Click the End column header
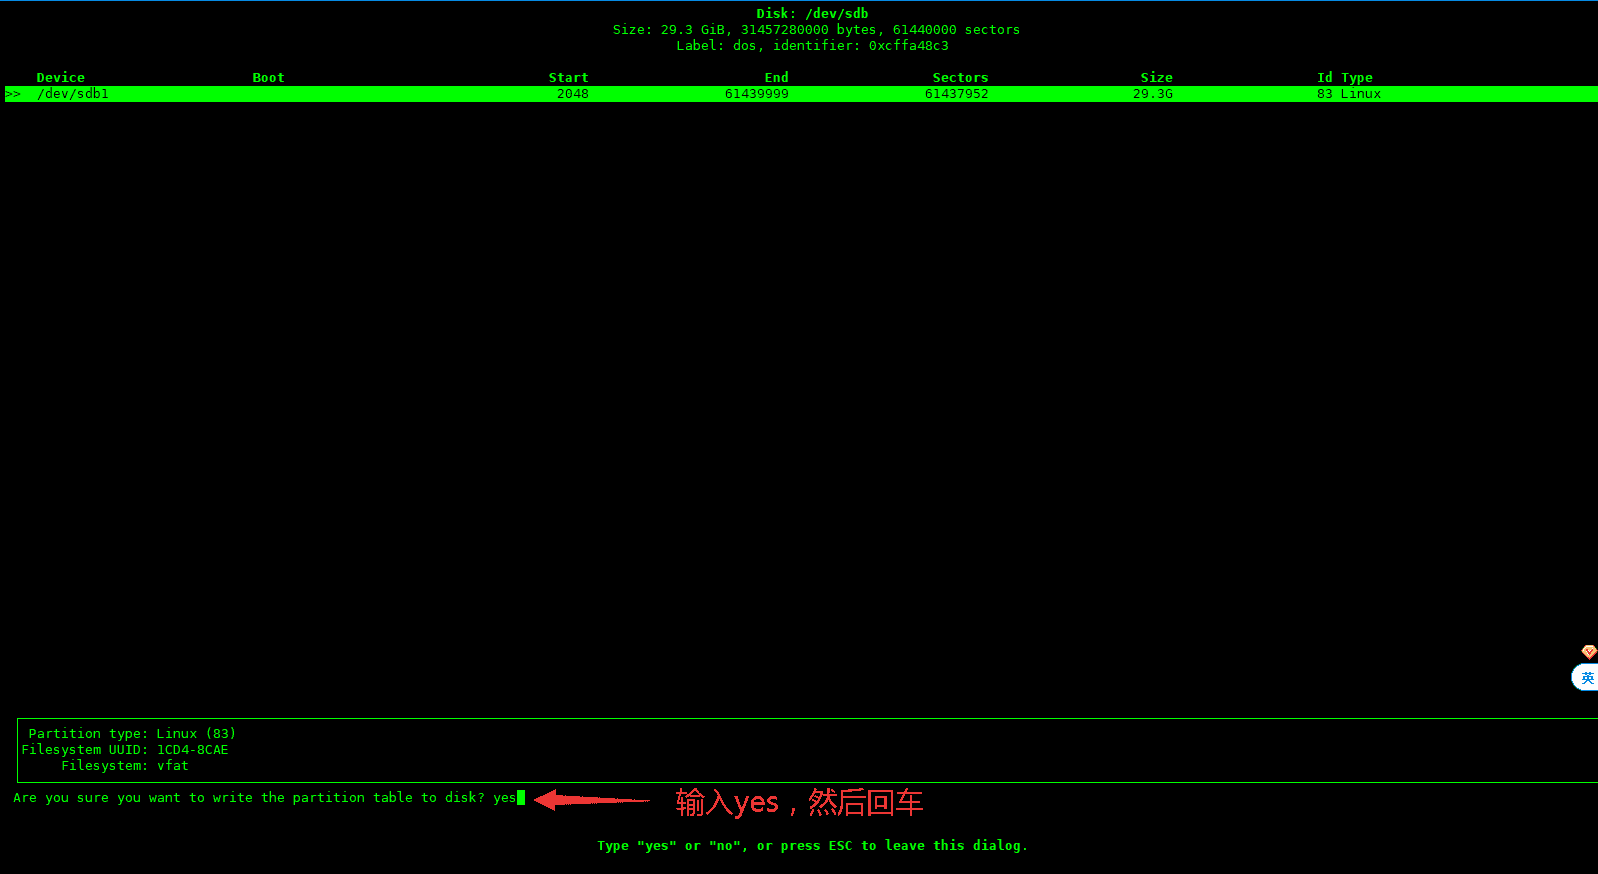 [x=776, y=78]
